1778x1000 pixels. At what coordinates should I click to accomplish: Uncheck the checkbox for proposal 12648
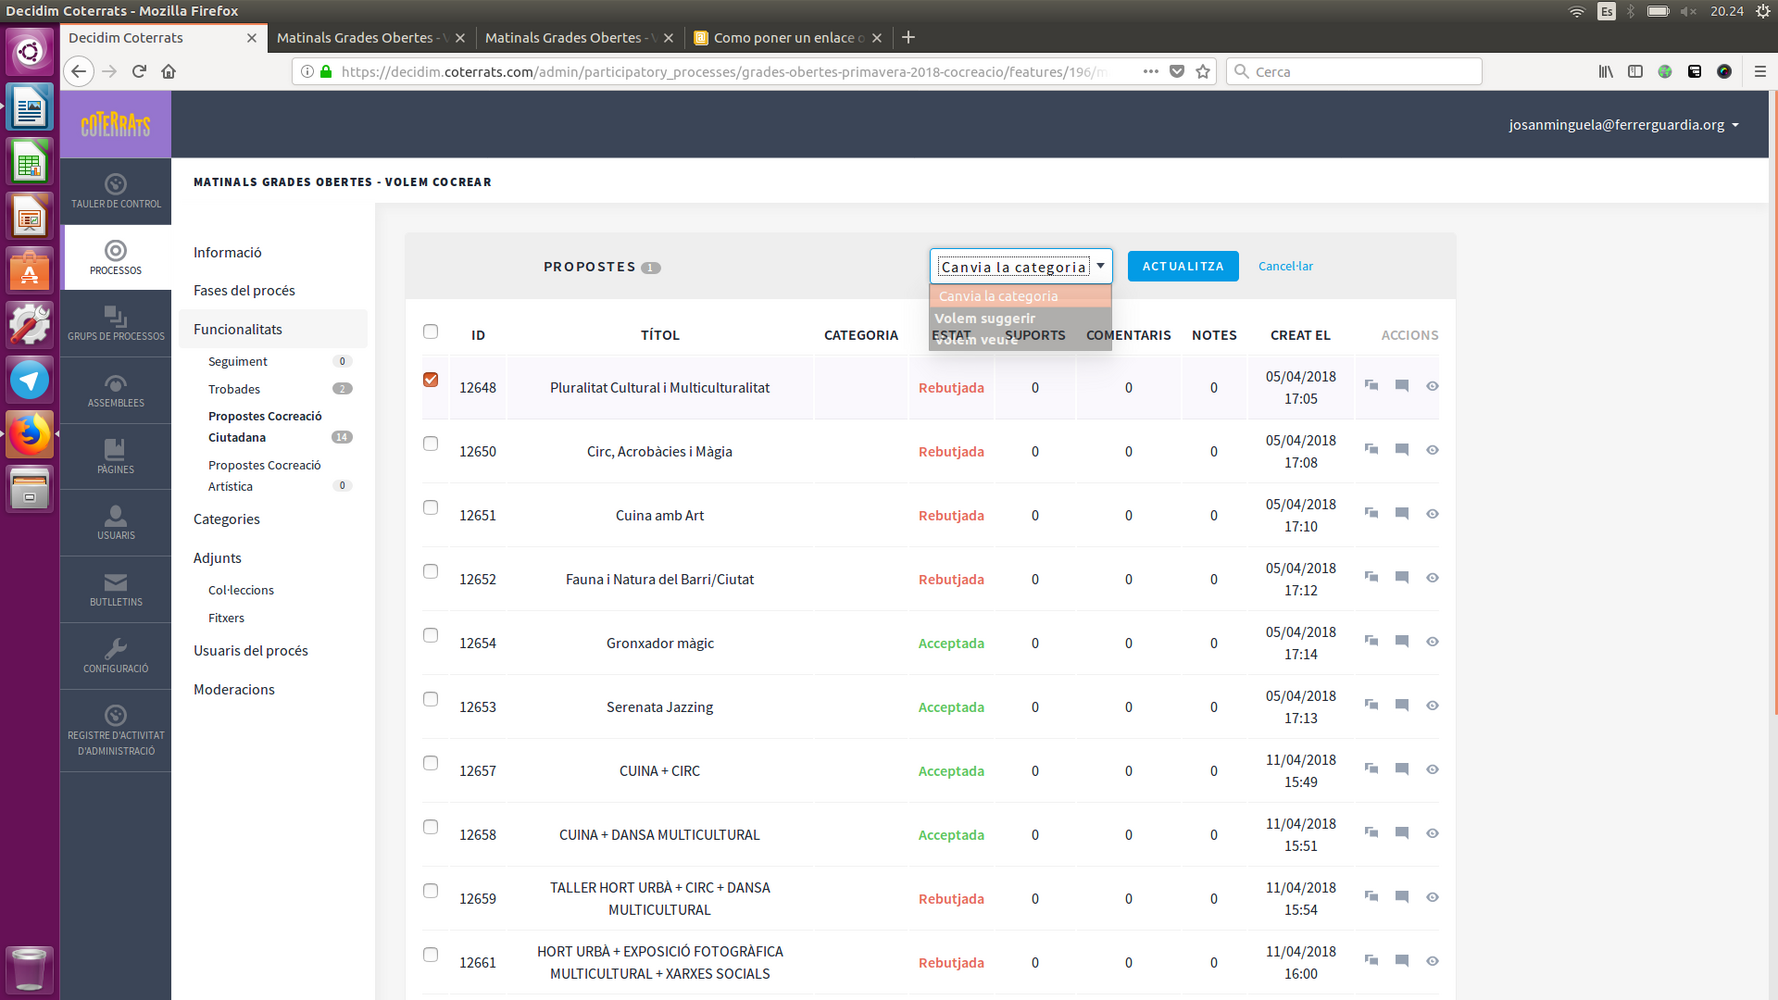(431, 380)
